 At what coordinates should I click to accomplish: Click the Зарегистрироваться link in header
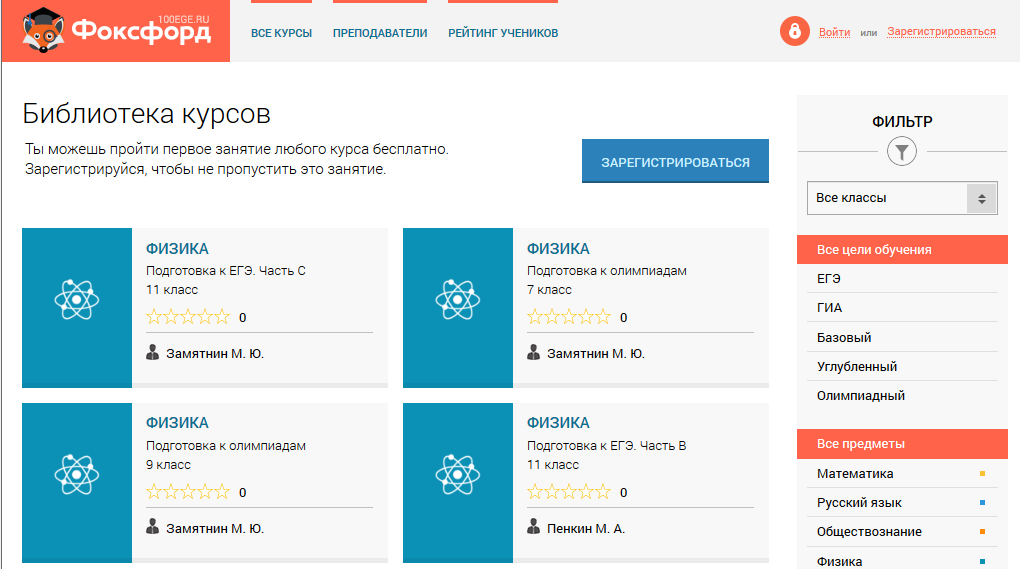(x=941, y=31)
